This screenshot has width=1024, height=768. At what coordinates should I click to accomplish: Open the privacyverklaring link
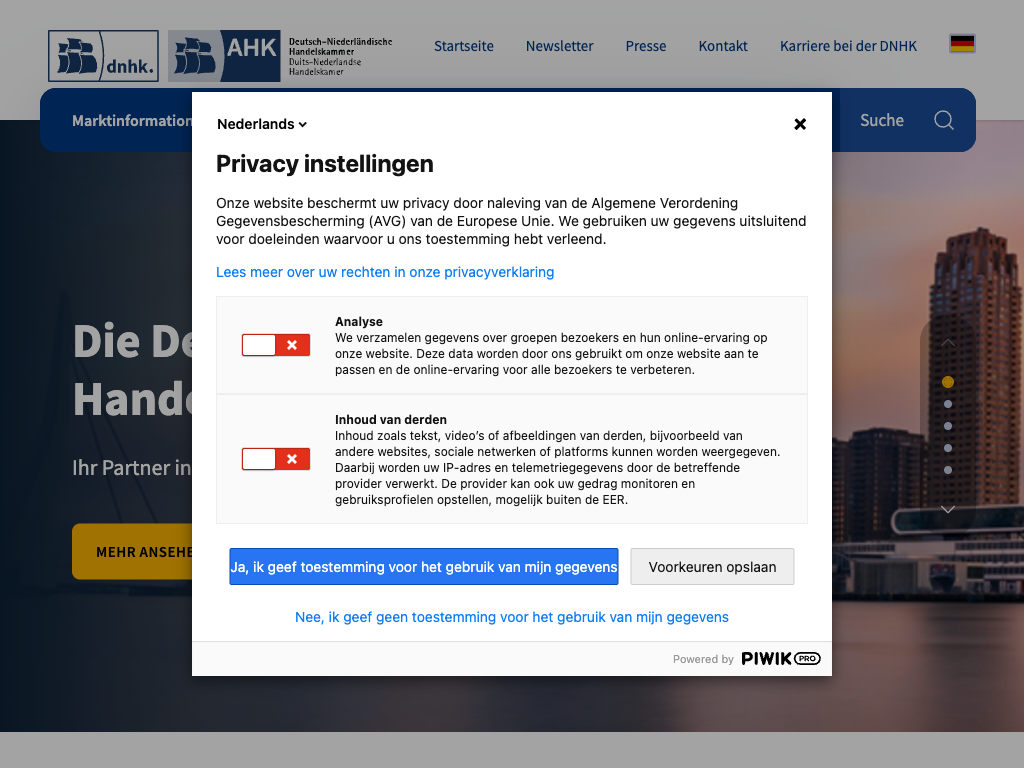tap(385, 272)
